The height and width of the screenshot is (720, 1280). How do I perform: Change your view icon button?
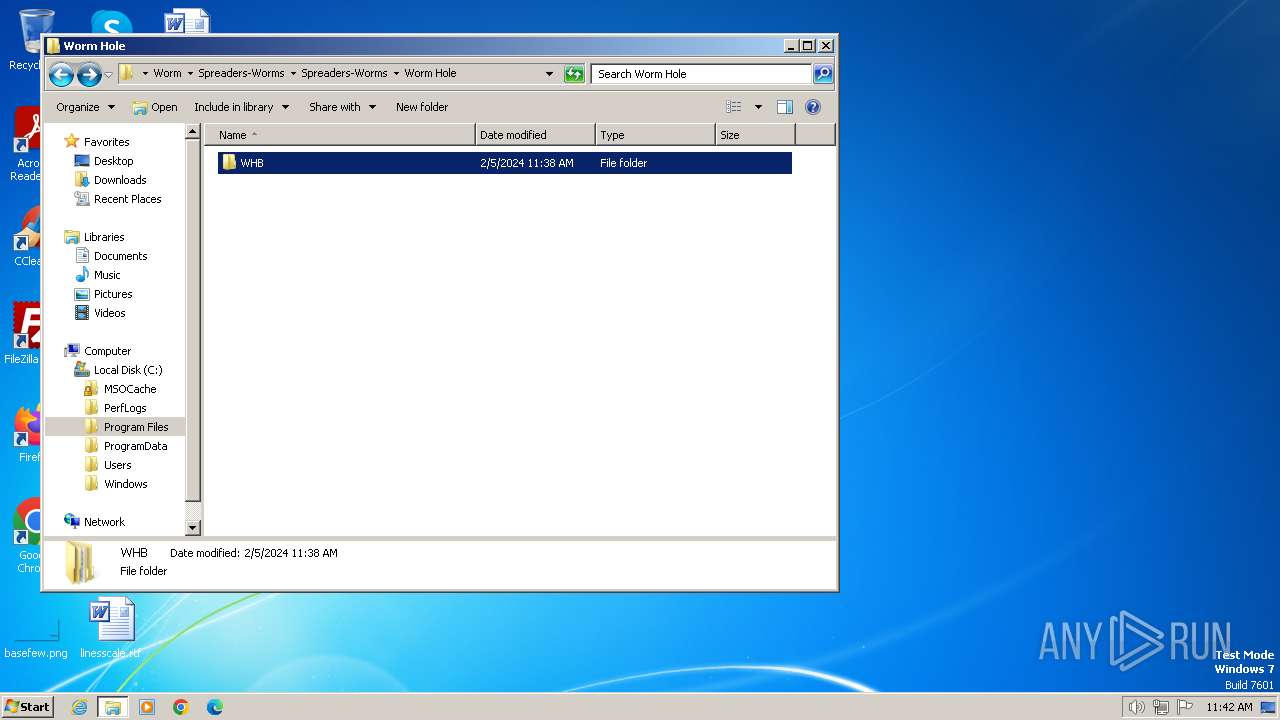734,107
